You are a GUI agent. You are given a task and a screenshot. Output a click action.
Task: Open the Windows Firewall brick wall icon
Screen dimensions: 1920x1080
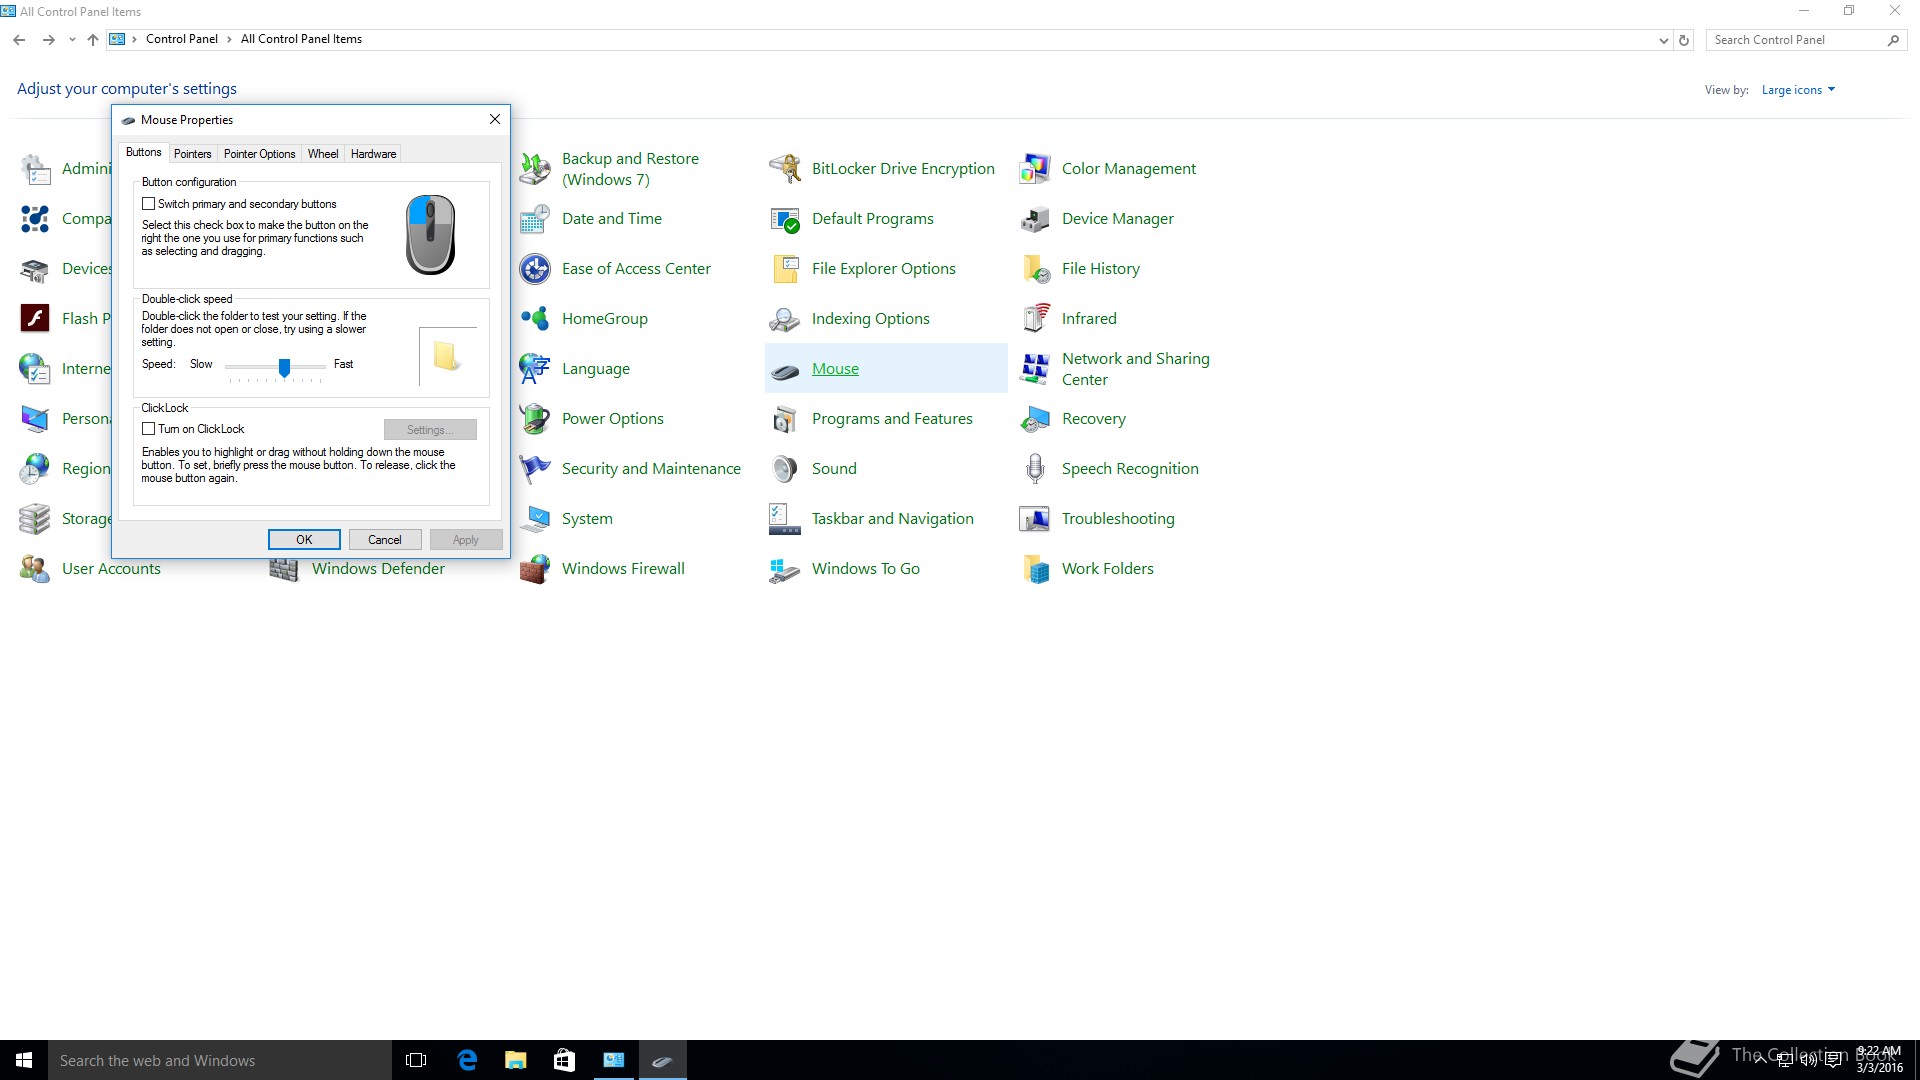click(x=535, y=569)
